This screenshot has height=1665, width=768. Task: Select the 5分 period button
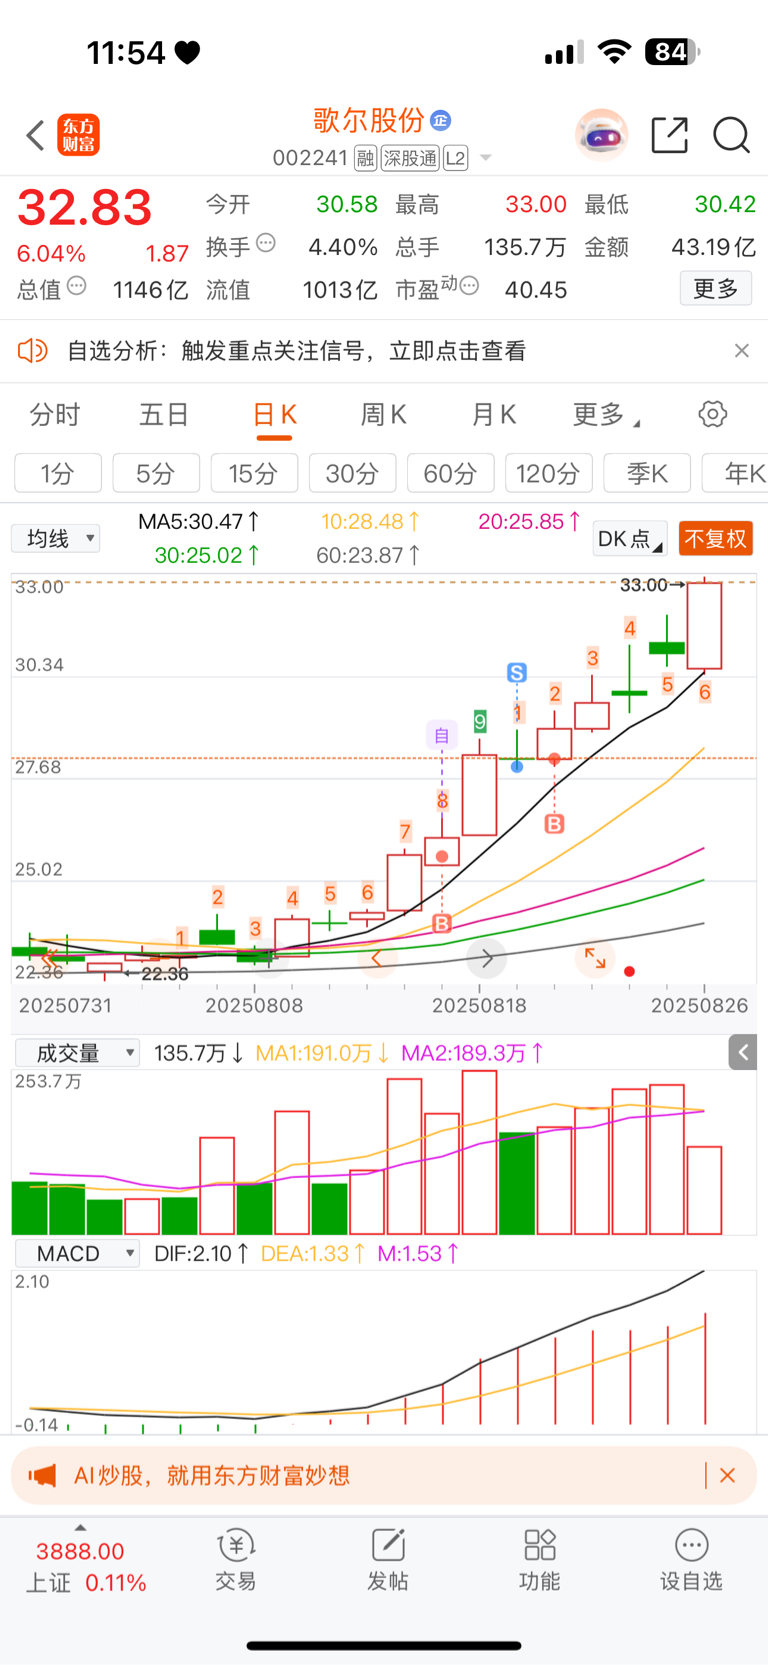pos(156,473)
